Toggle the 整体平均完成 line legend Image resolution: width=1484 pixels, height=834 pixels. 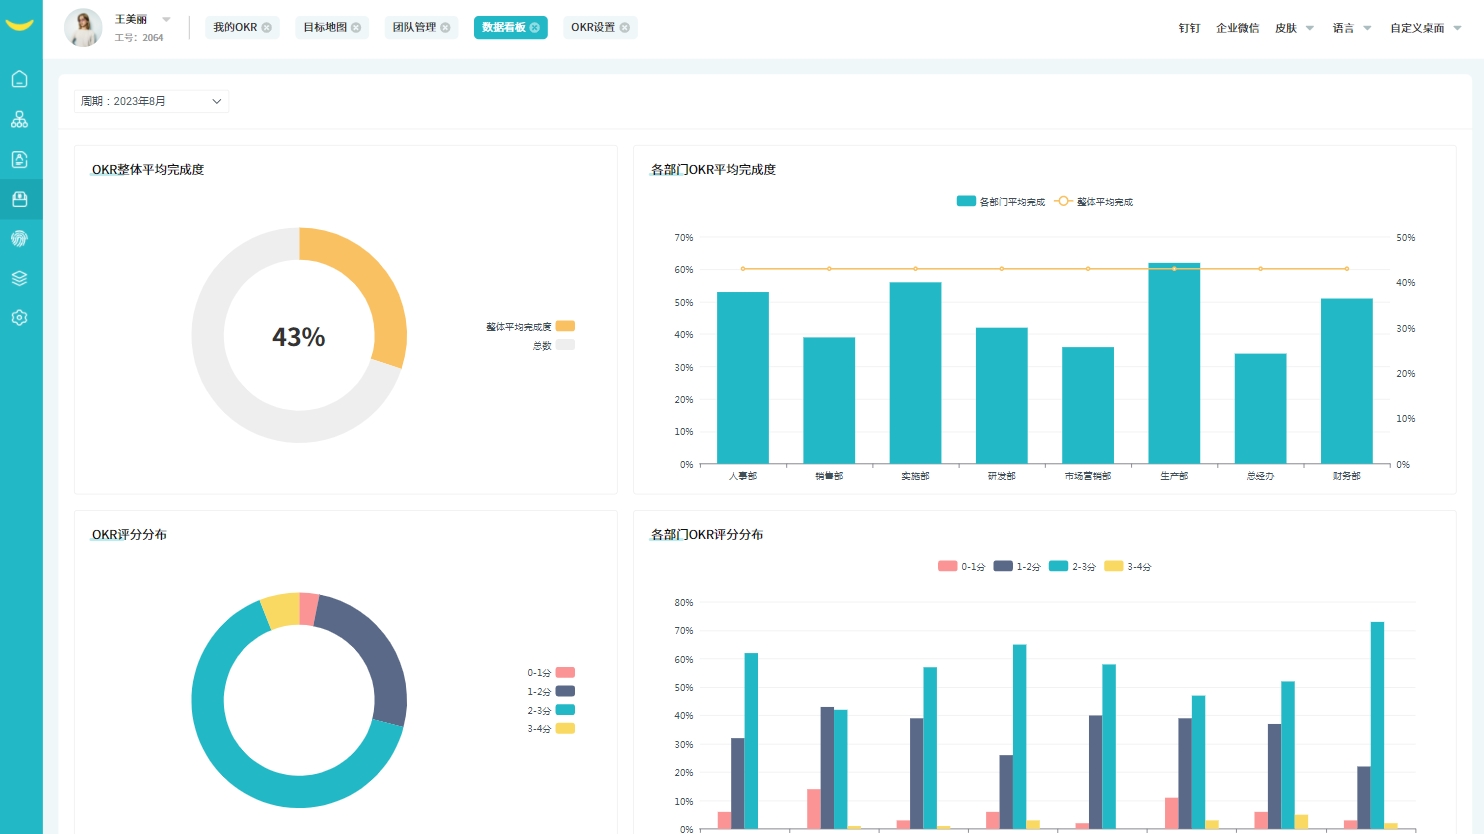click(x=1094, y=202)
